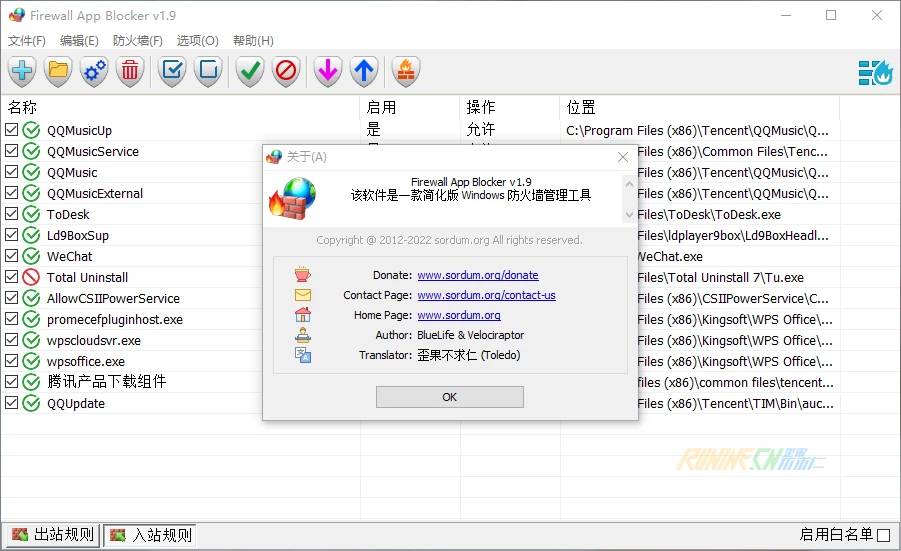
Task: Open the 文件(F) menu
Action: pyautogui.click(x=27, y=41)
